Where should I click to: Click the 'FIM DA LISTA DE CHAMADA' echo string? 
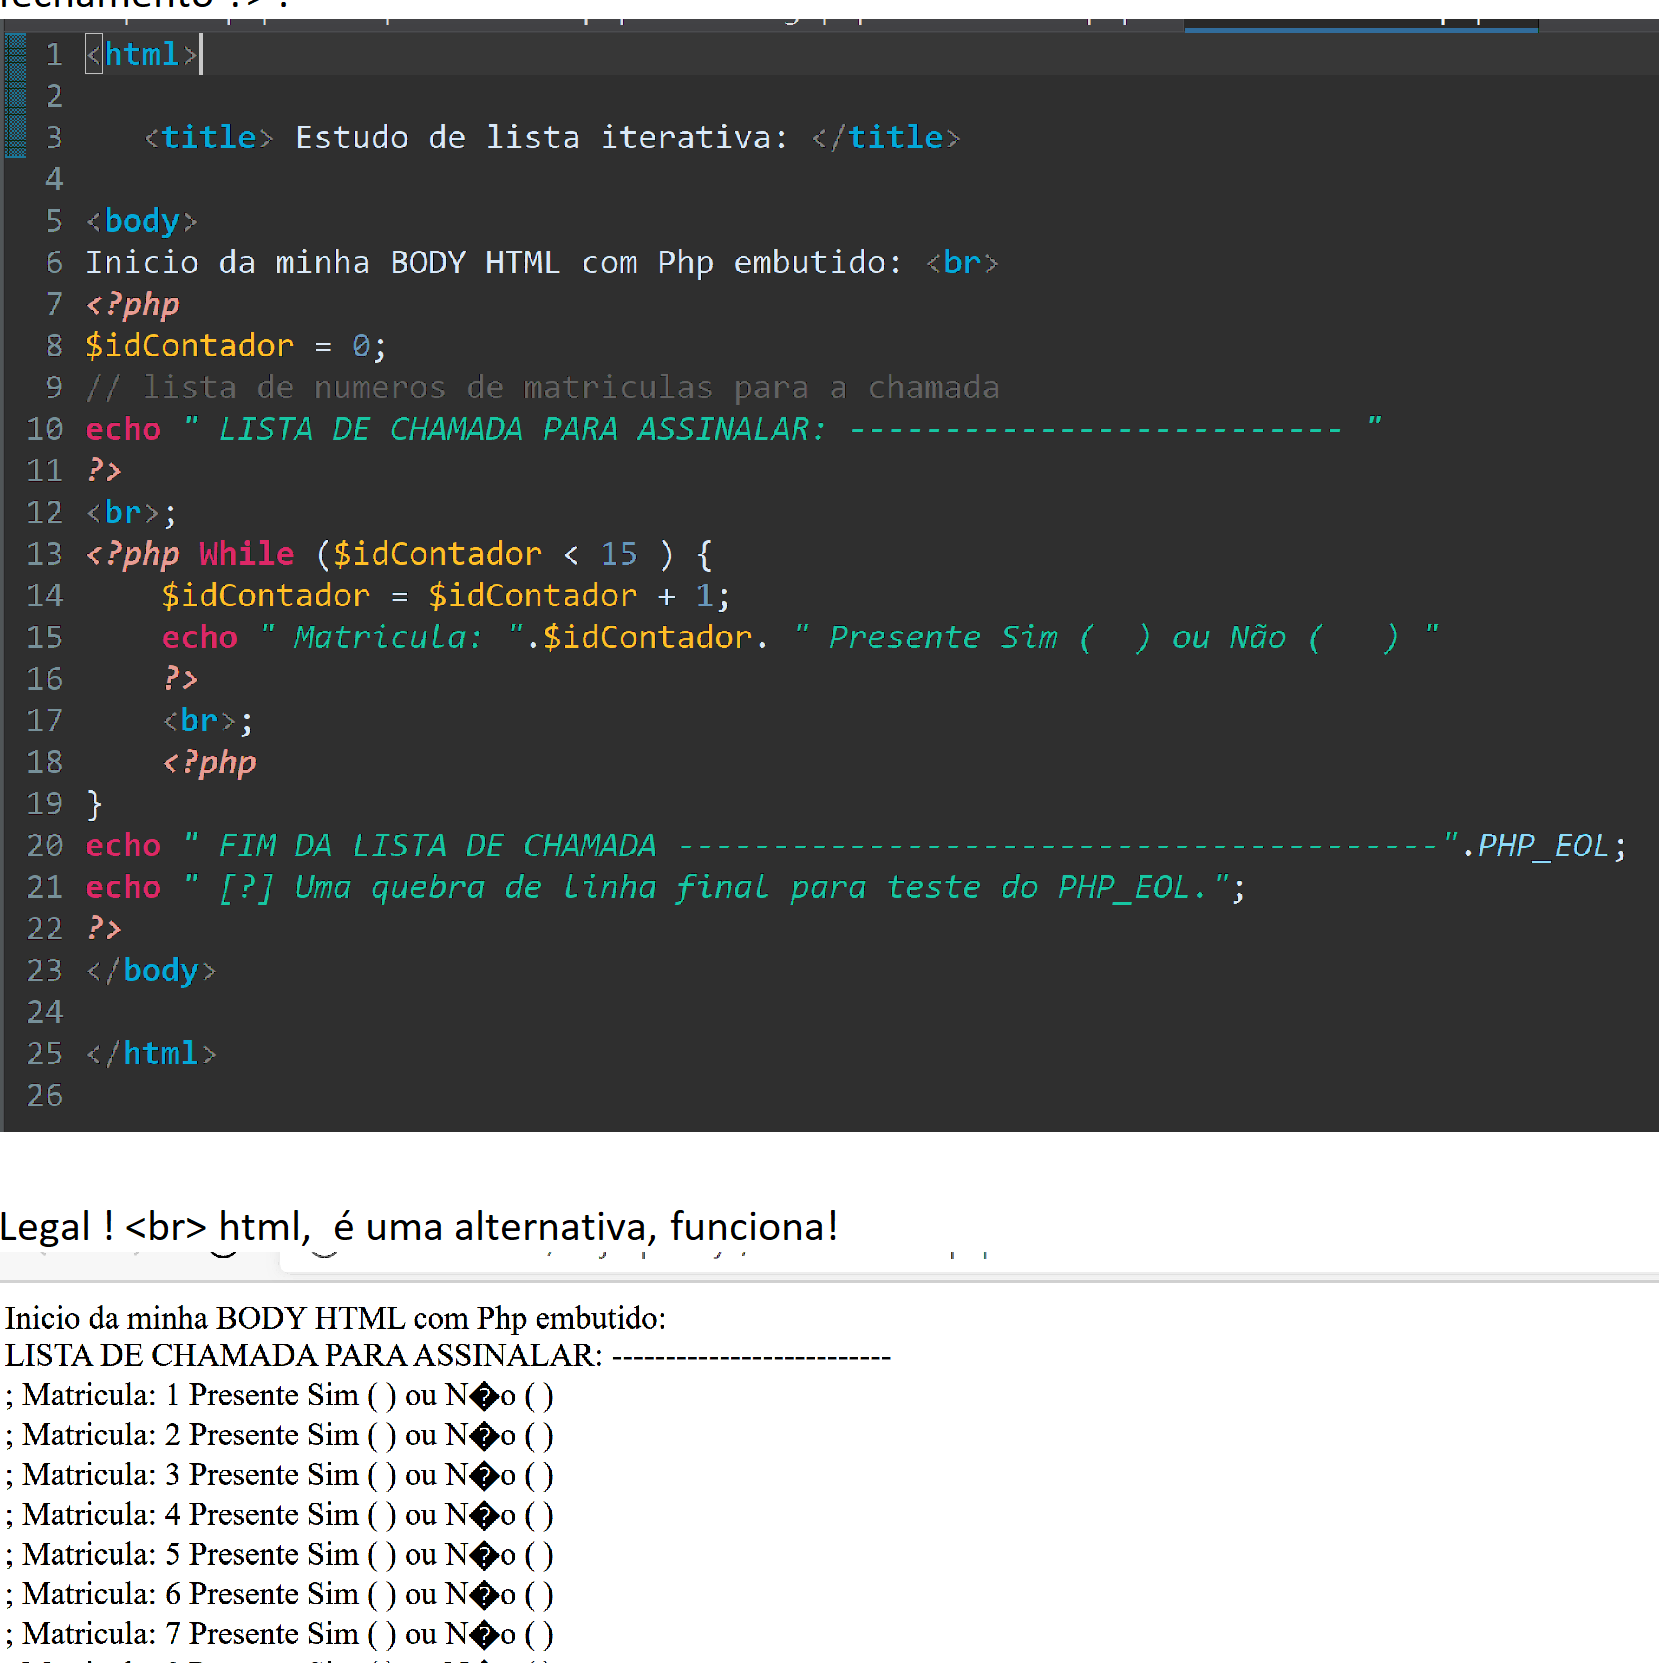(x=821, y=846)
